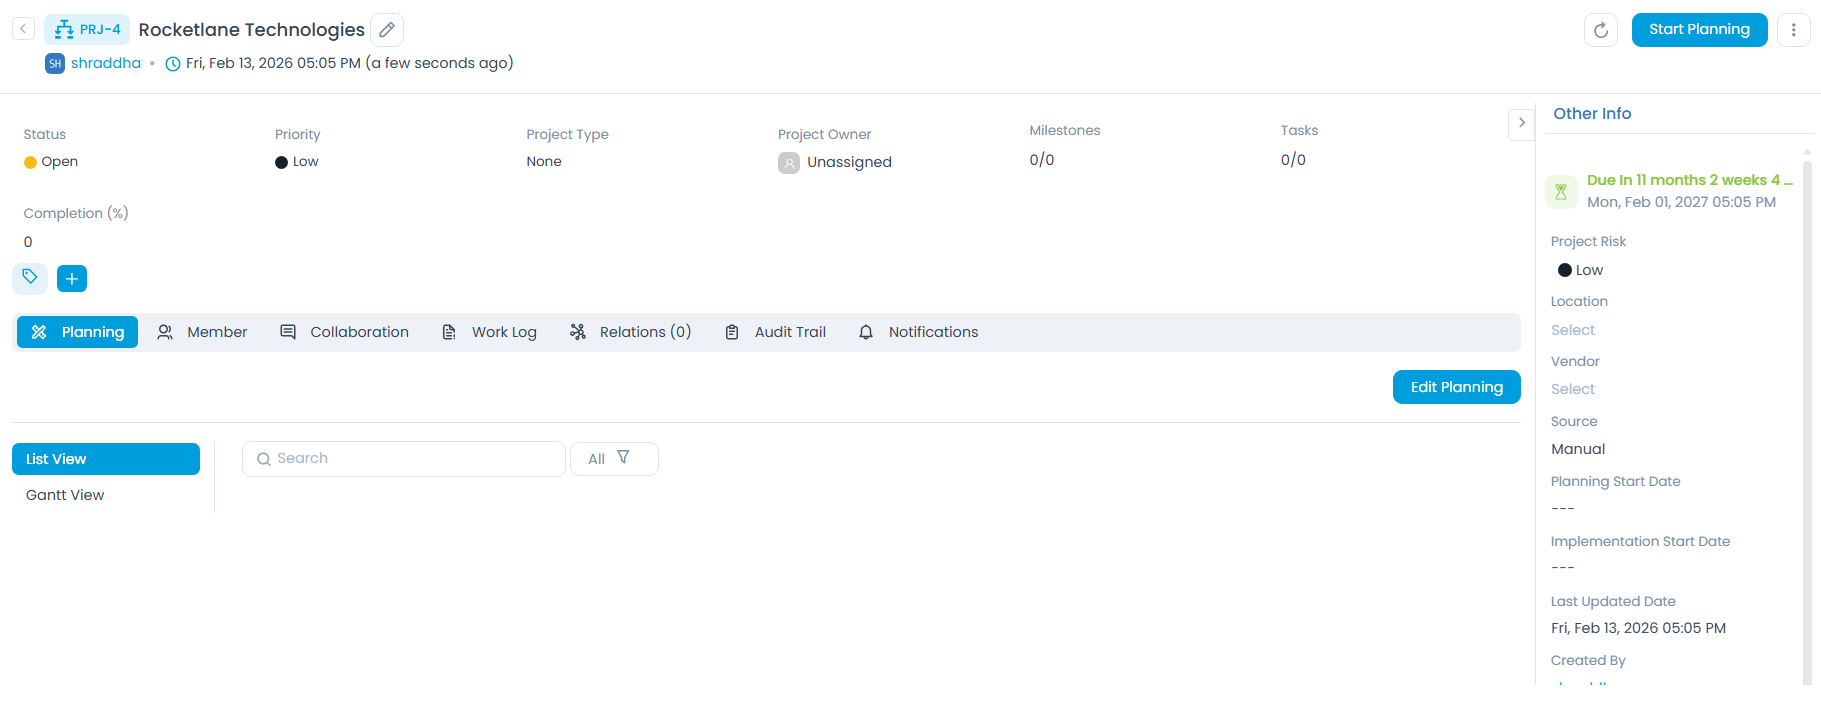Open the Notifications tab
This screenshot has height=714, width=1821.
coord(919,332)
